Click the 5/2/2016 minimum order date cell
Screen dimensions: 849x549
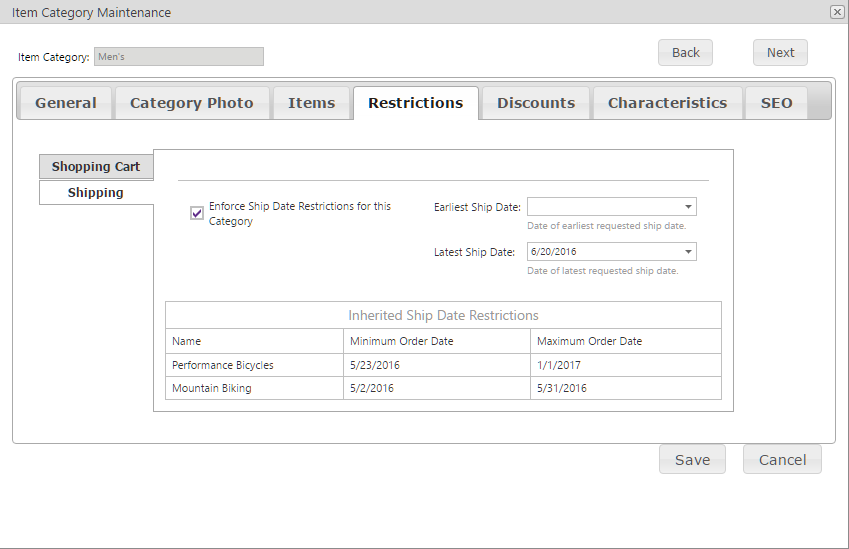pyautogui.click(x=437, y=388)
